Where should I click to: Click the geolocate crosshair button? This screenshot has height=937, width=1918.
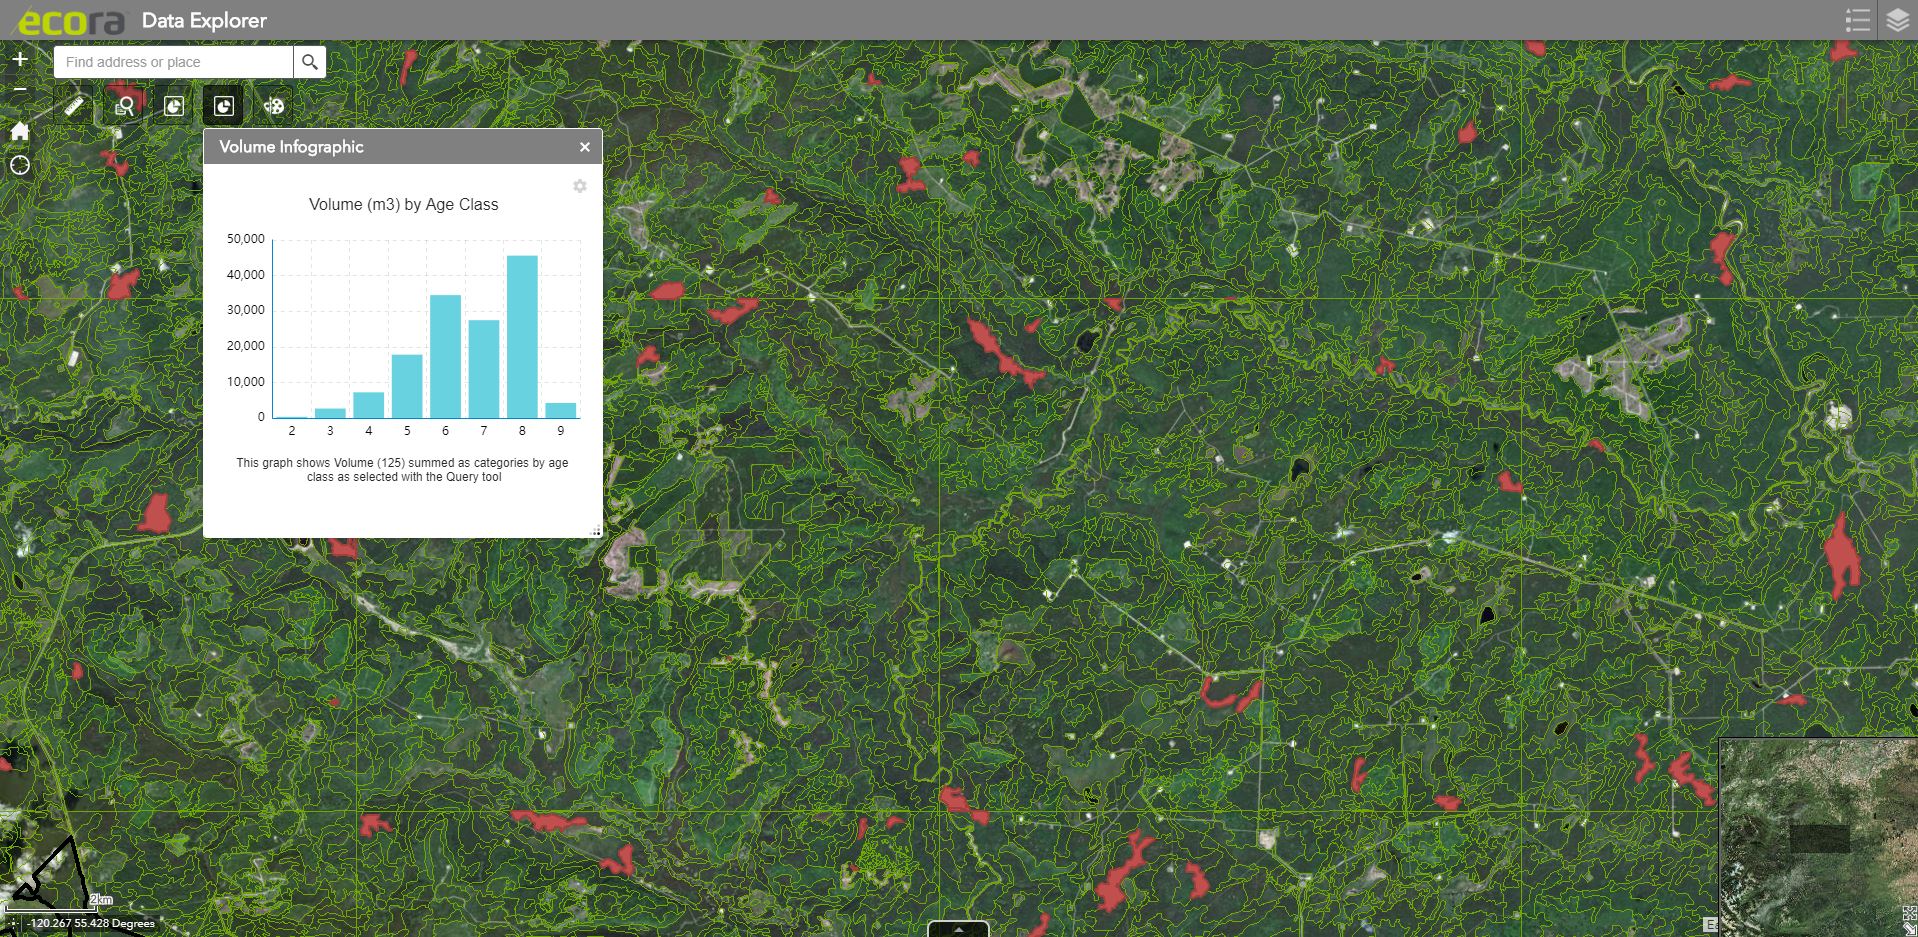[18, 166]
